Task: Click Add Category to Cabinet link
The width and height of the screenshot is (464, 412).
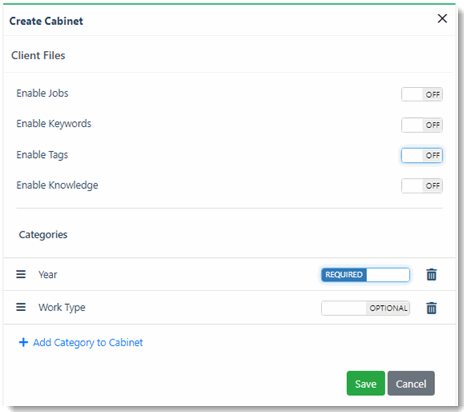Action: [88, 343]
